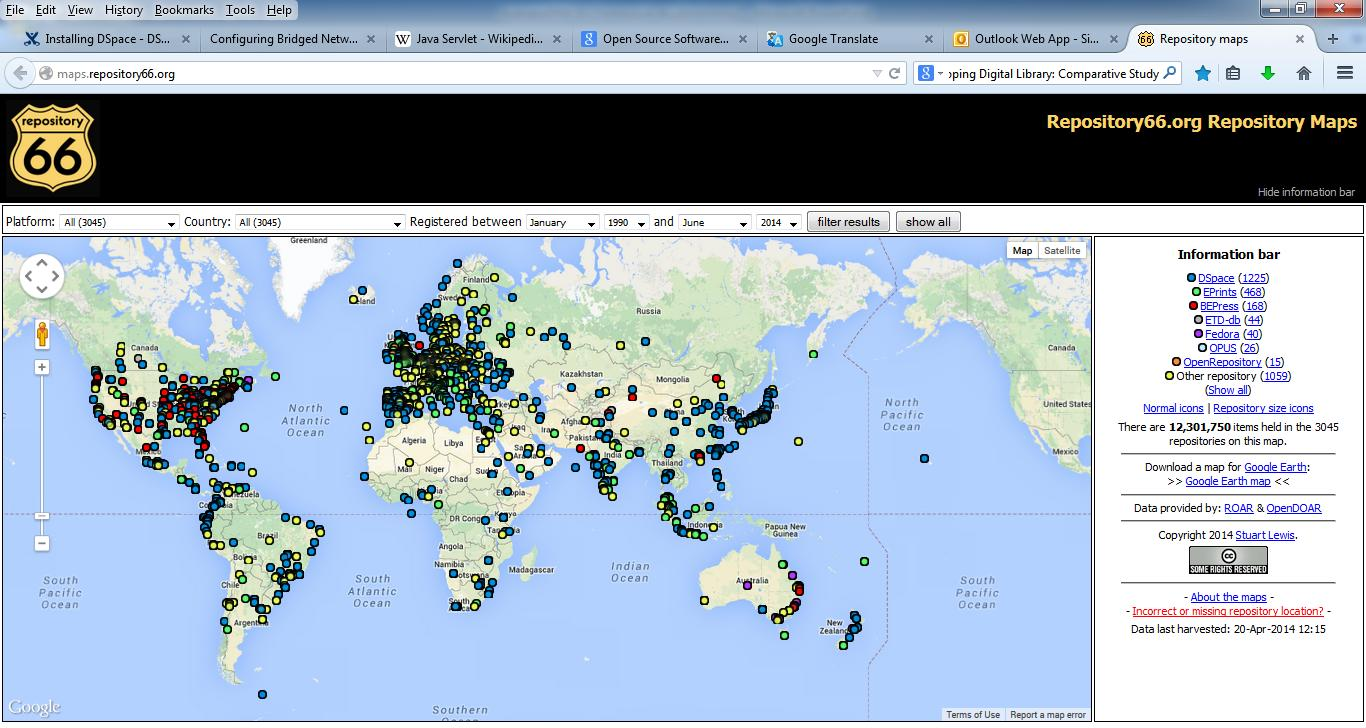Open the Tools menu
The image size is (1366, 728).
(x=240, y=9)
